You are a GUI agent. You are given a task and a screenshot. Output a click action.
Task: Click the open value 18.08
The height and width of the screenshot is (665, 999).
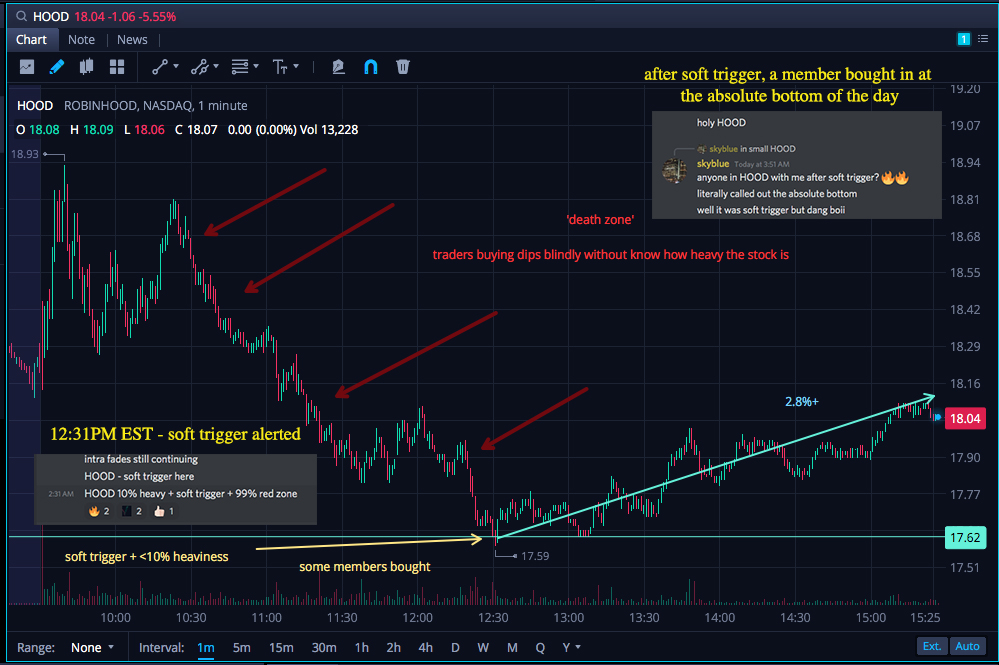pos(44,129)
